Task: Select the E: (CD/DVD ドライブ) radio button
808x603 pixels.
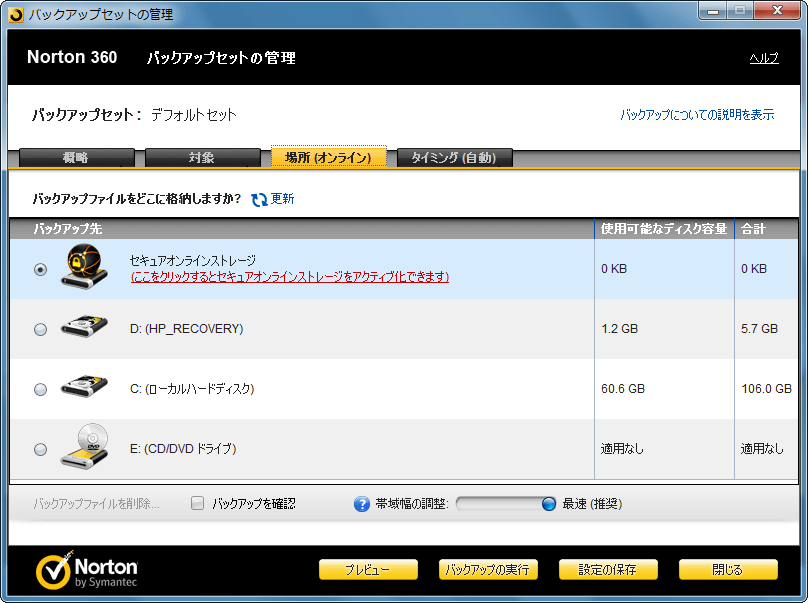Action: pos(40,449)
